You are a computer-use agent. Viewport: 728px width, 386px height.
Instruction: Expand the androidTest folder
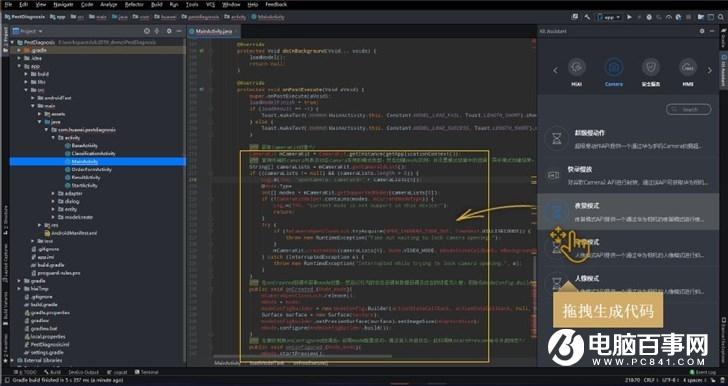coord(32,98)
